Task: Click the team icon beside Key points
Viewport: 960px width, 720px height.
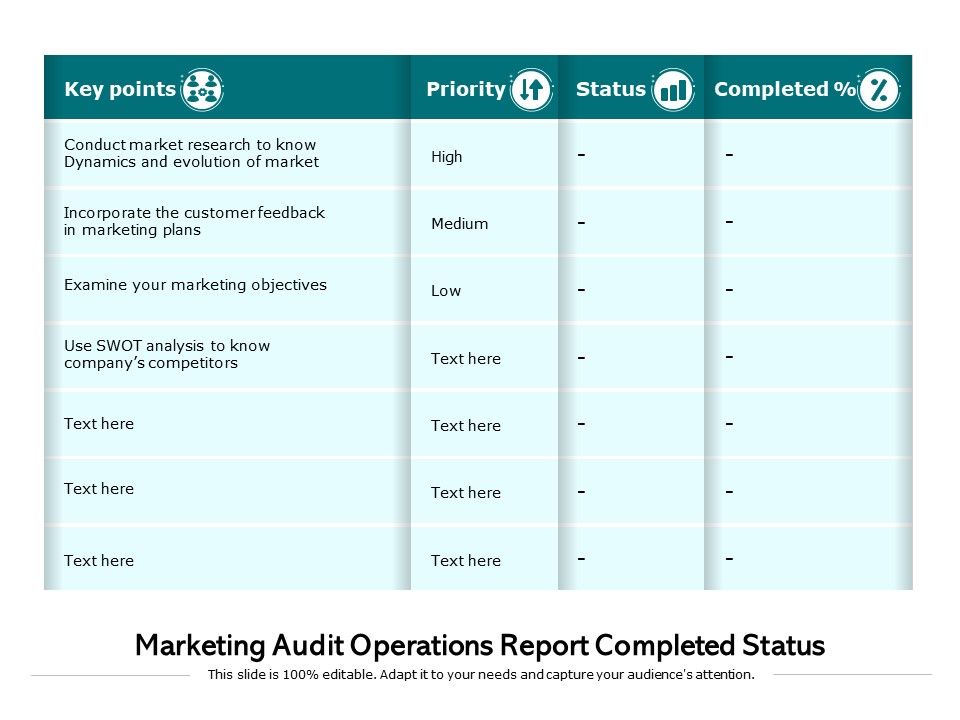Action: click(202, 89)
